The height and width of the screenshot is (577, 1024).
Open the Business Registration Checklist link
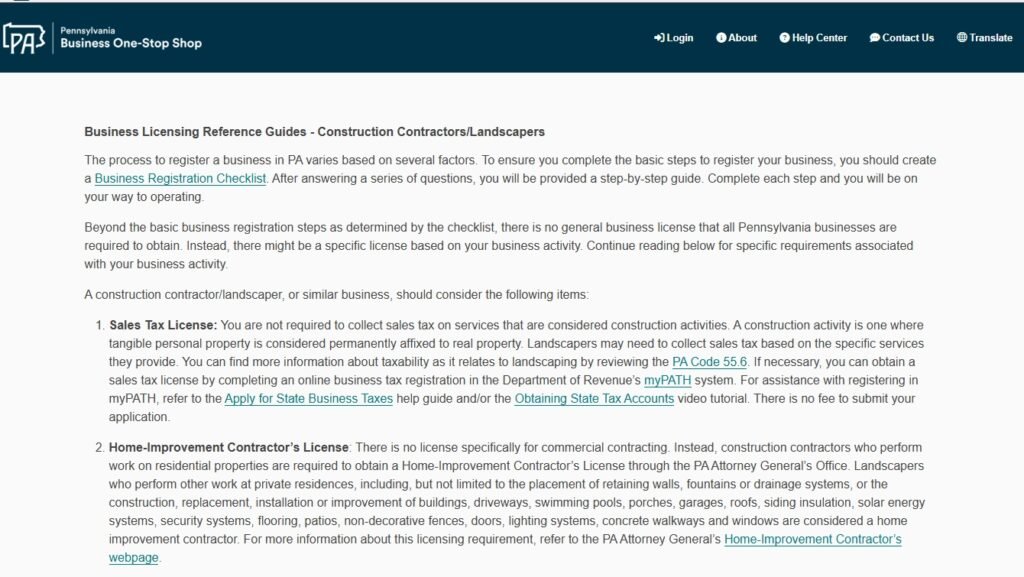(180, 177)
